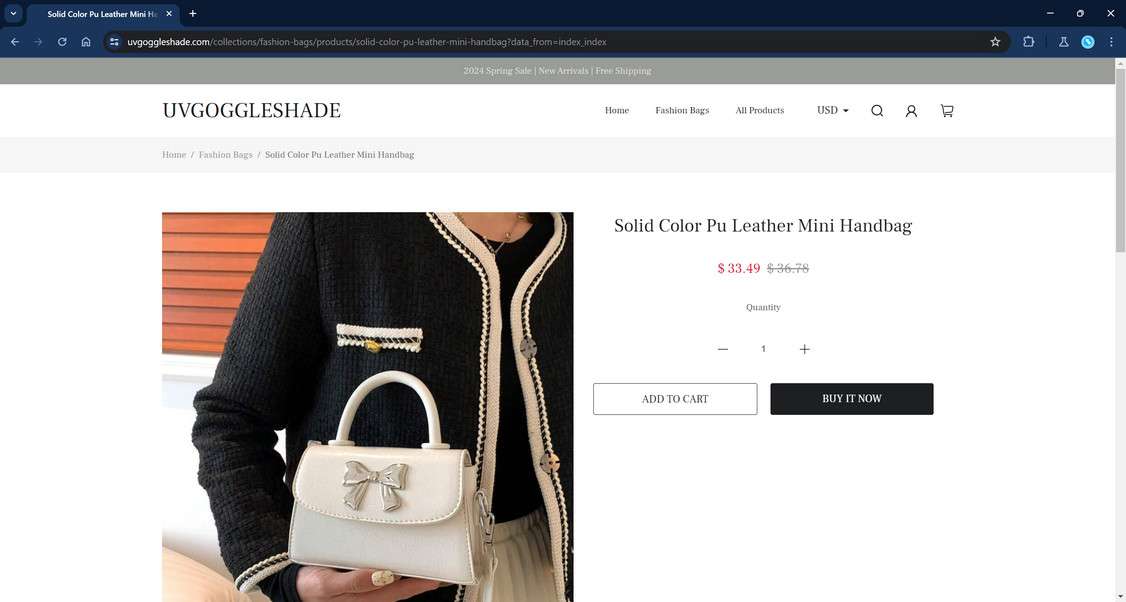This screenshot has height=602, width=1126.
Task: Expand the USD currency dropdown
Action: point(832,111)
